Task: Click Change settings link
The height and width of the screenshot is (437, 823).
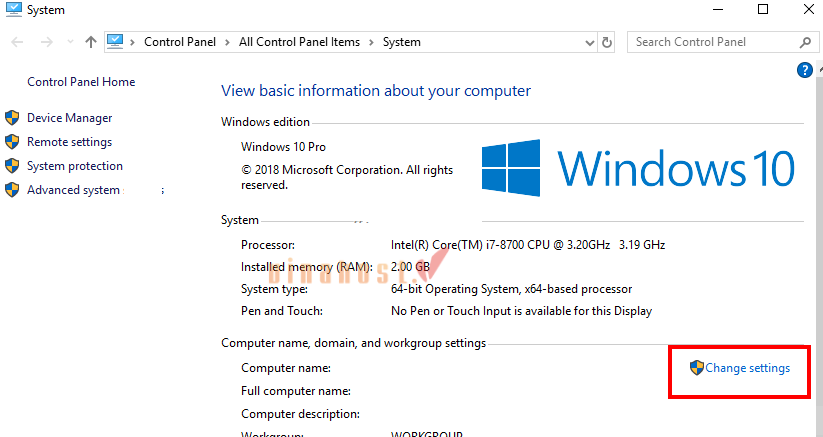Action: tap(747, 368)
